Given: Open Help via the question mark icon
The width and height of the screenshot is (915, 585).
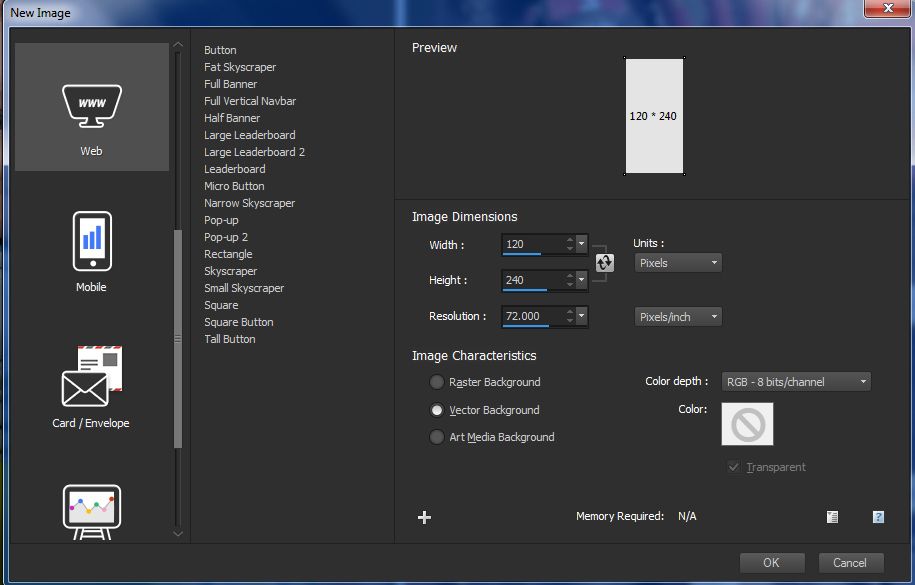Looking at the screenshot, I should click(878, 517).
